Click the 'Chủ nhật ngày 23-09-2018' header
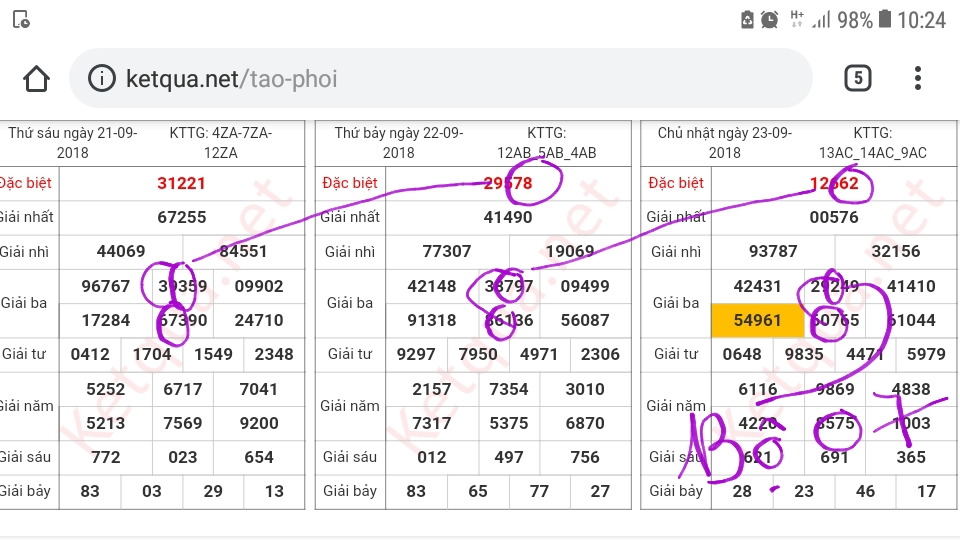The image size is (960, 540). click(x=725, y=142)
